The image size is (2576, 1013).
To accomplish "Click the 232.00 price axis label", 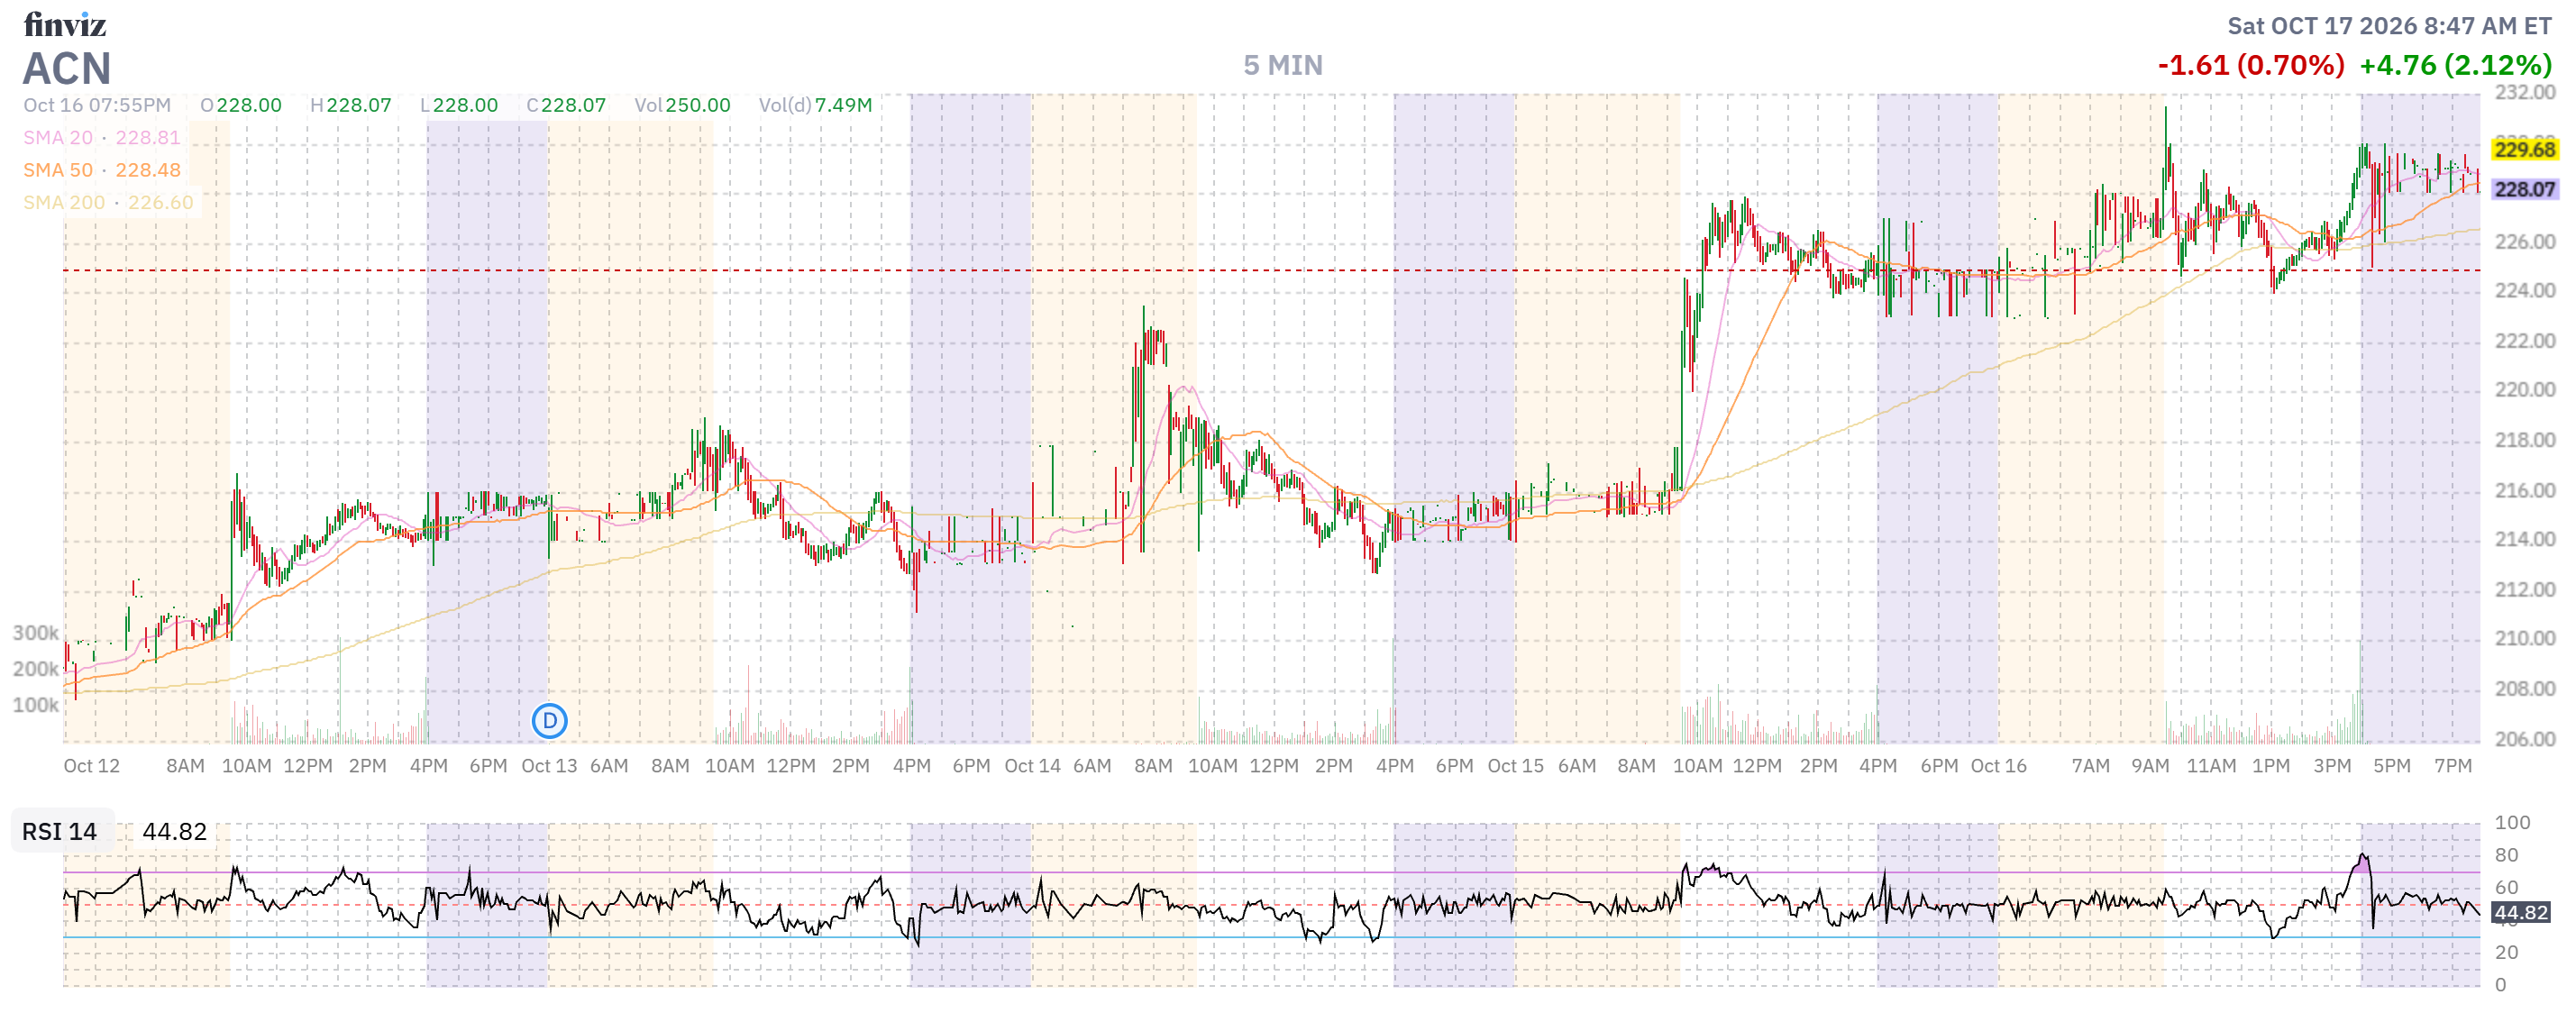I will click(2524, 92).
